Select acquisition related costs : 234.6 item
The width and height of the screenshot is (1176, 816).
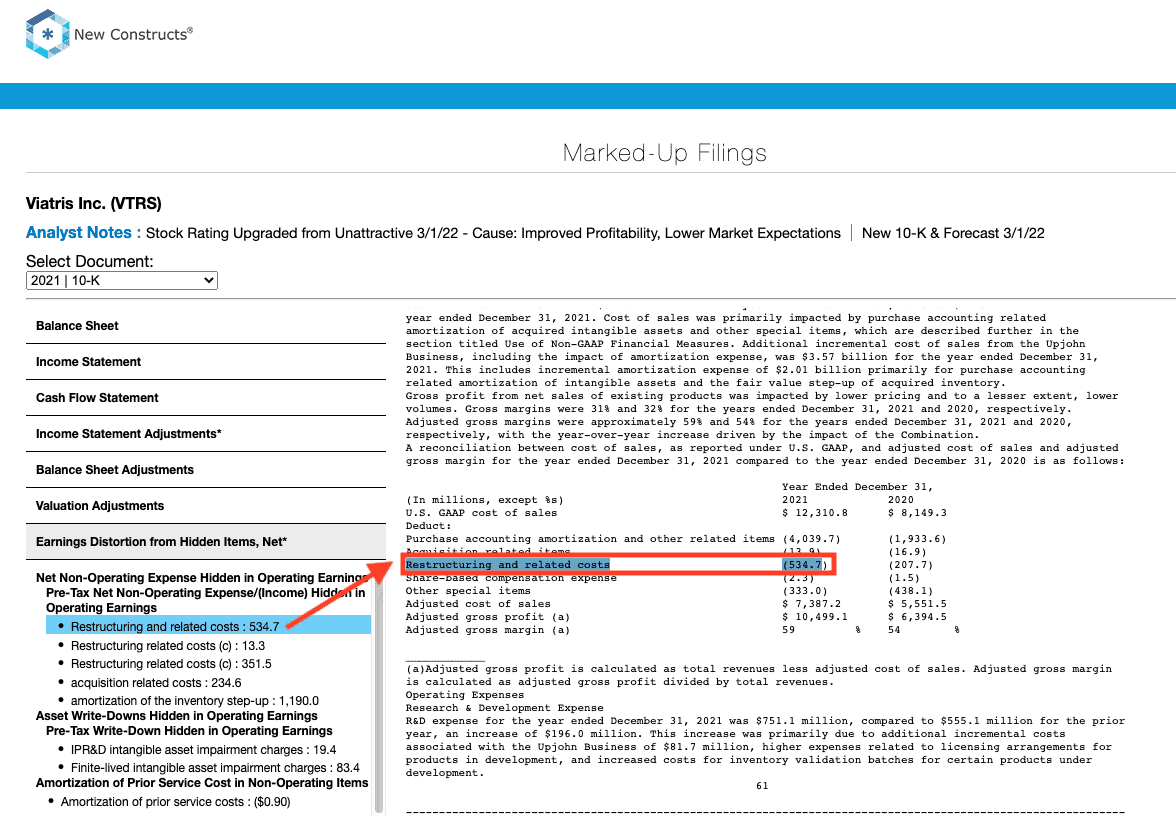pos(156,682)
